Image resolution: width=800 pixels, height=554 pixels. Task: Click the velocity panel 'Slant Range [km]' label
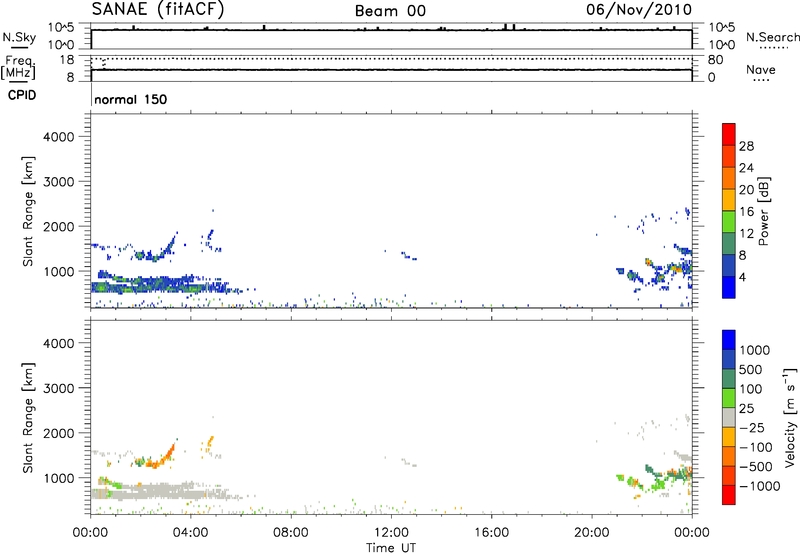pos(28,417)
